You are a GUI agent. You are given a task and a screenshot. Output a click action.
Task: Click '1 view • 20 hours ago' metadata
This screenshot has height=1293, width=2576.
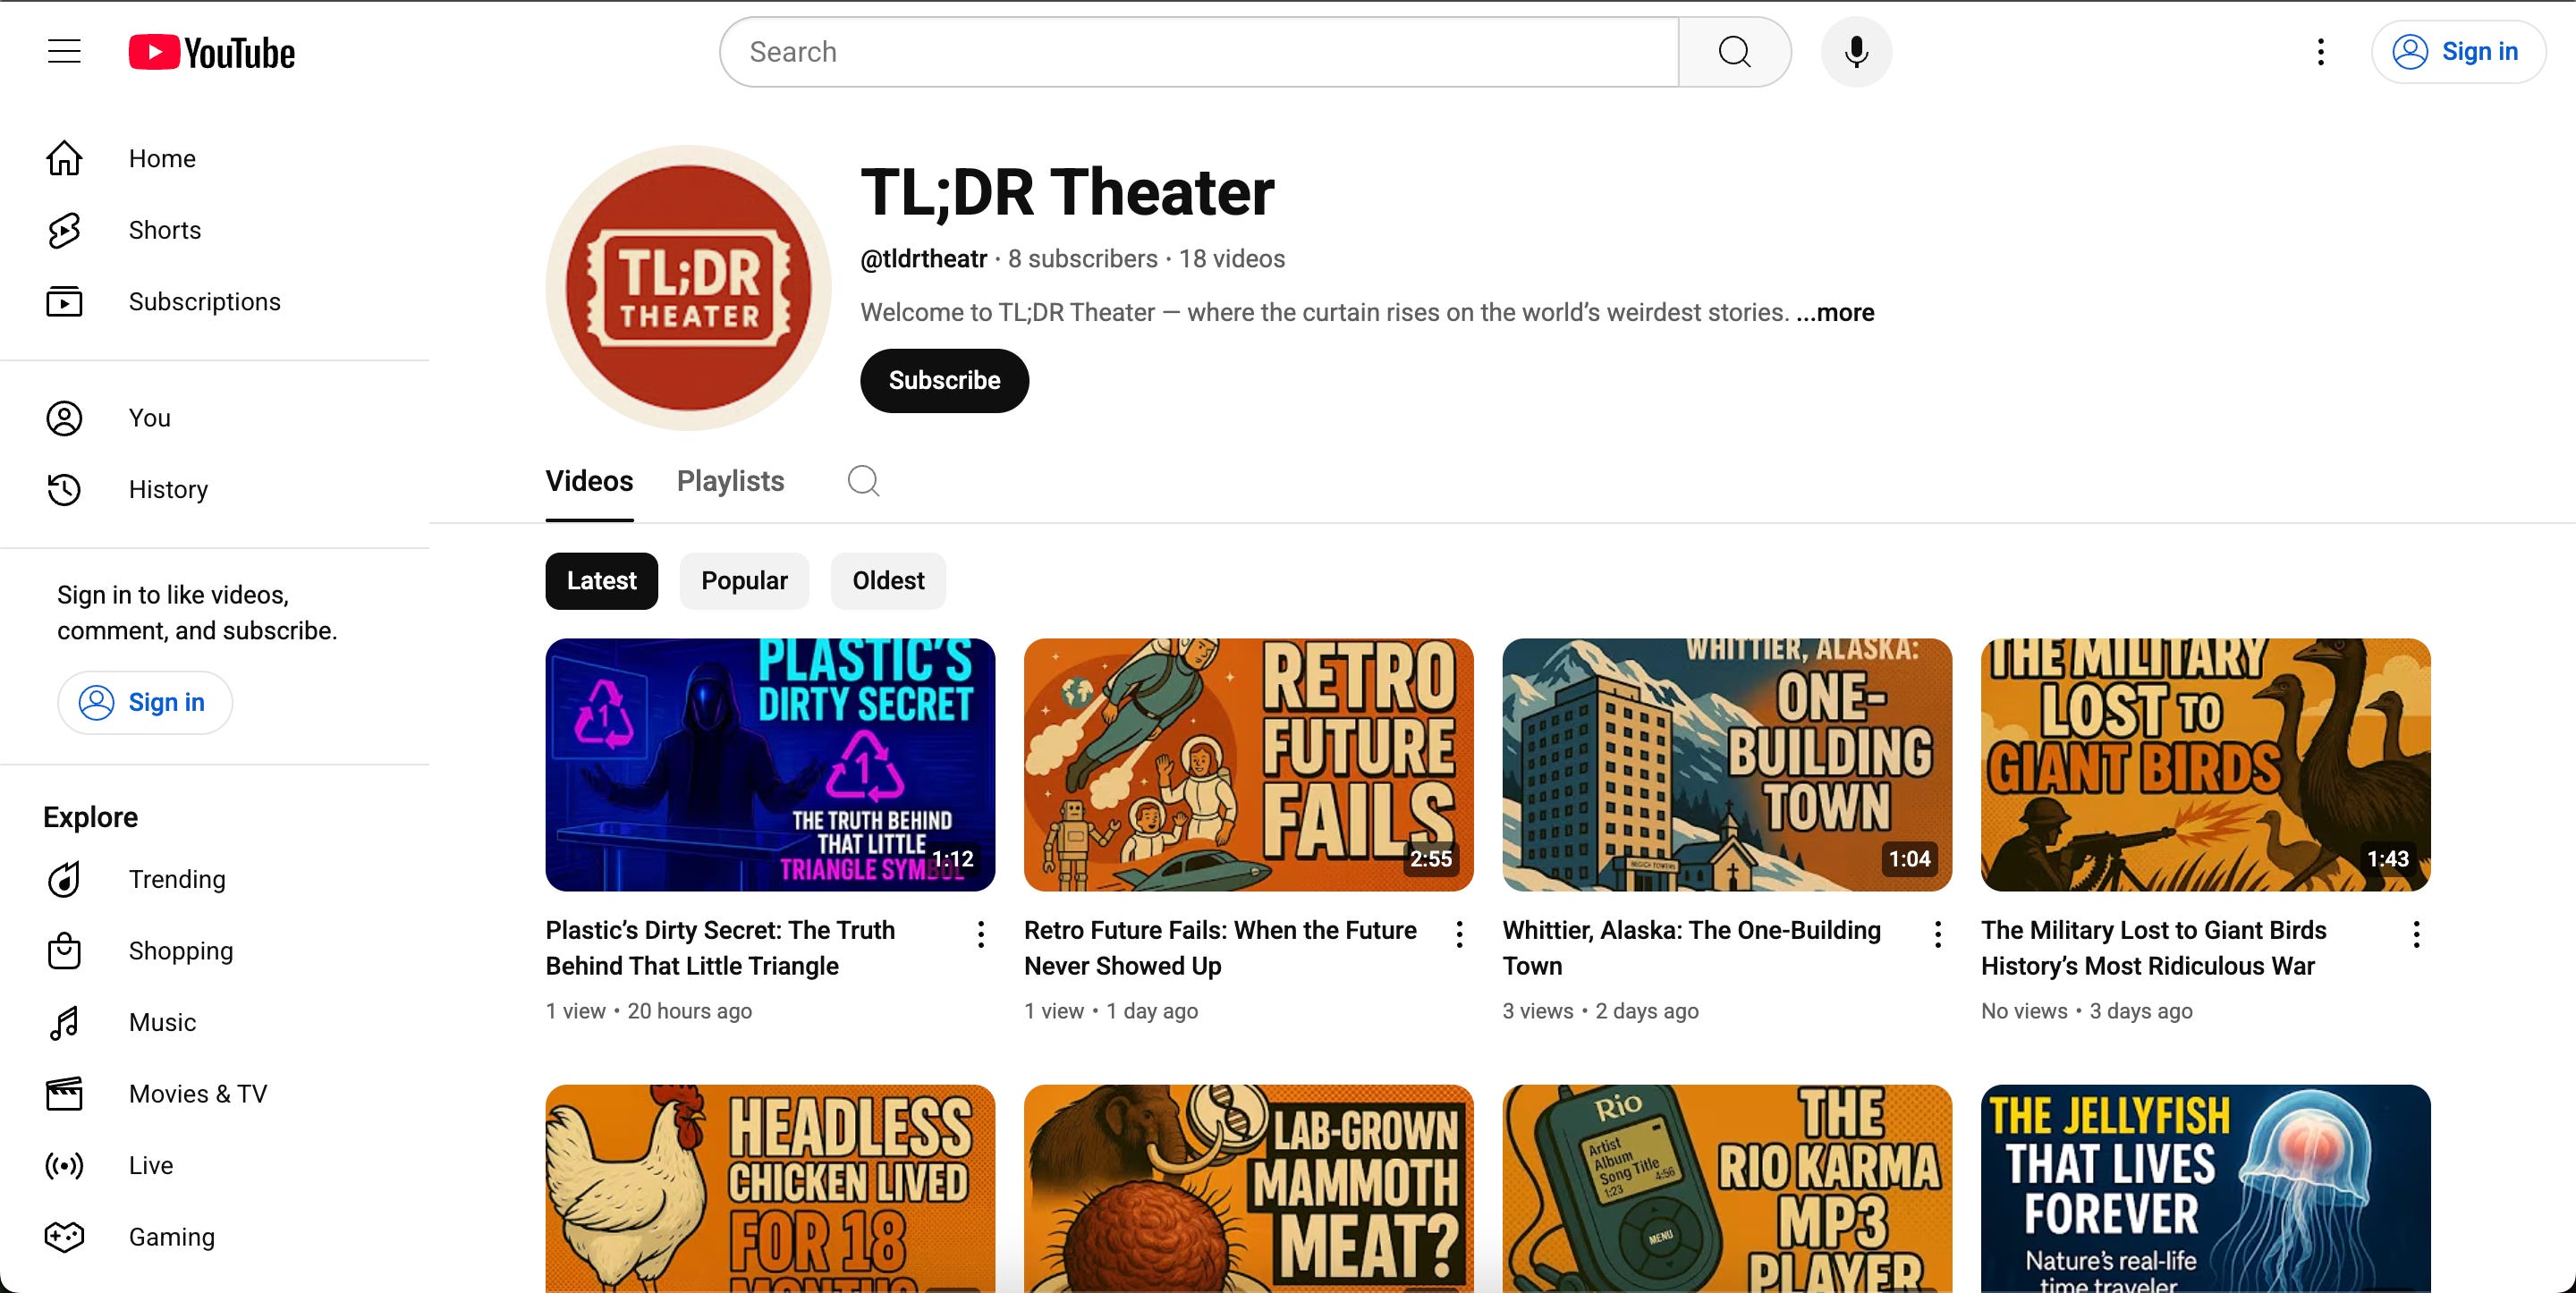(649, 1011)
